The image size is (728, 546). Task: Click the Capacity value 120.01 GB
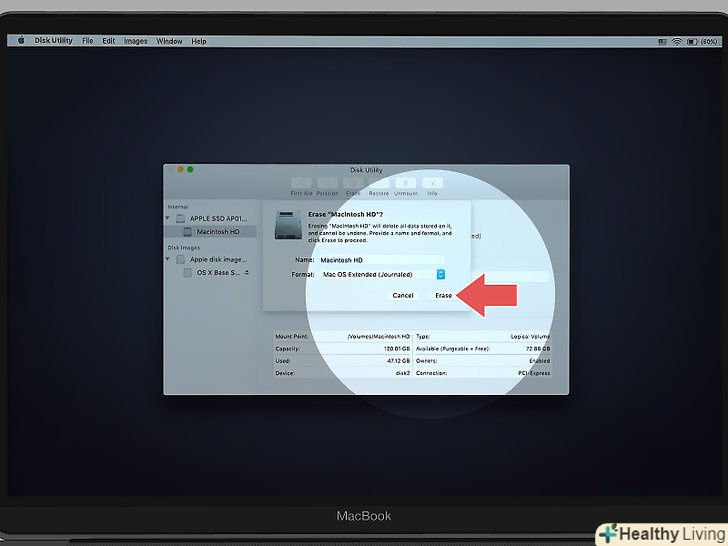tap(397, 349)
